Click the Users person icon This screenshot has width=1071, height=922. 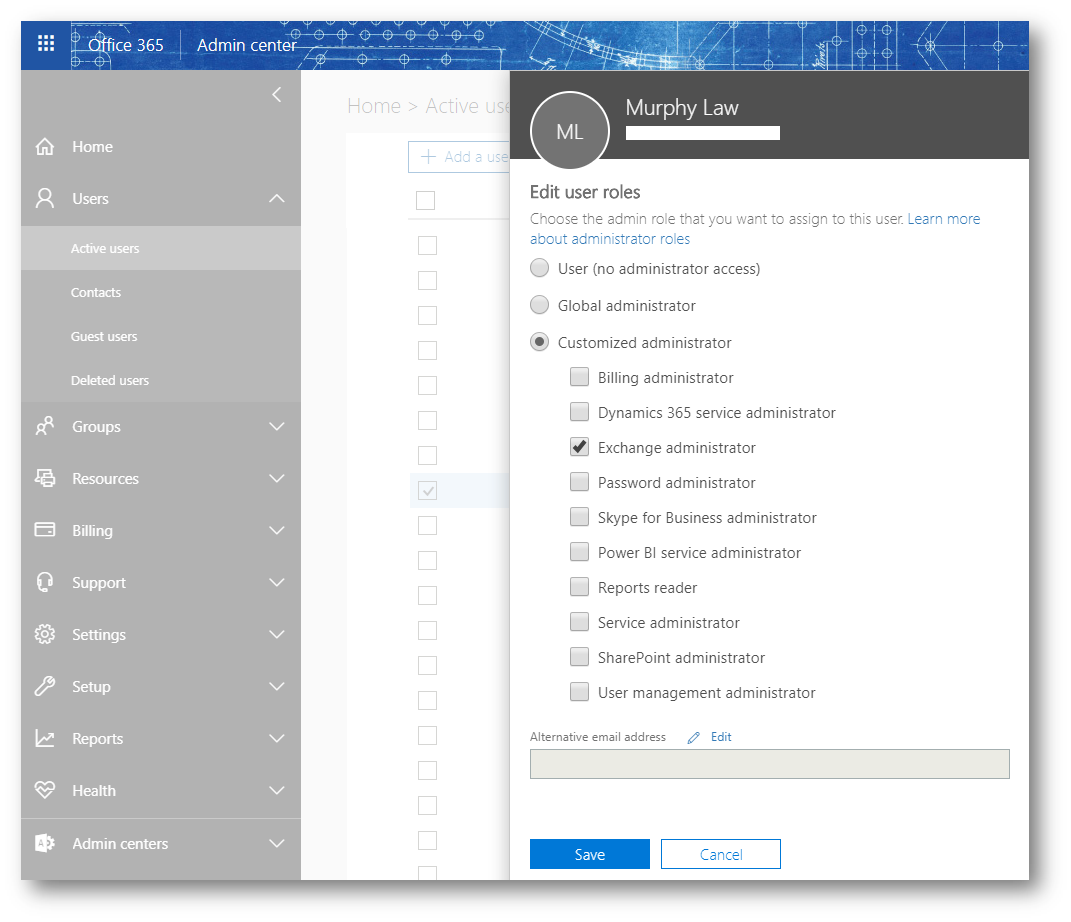coord(45,199)
